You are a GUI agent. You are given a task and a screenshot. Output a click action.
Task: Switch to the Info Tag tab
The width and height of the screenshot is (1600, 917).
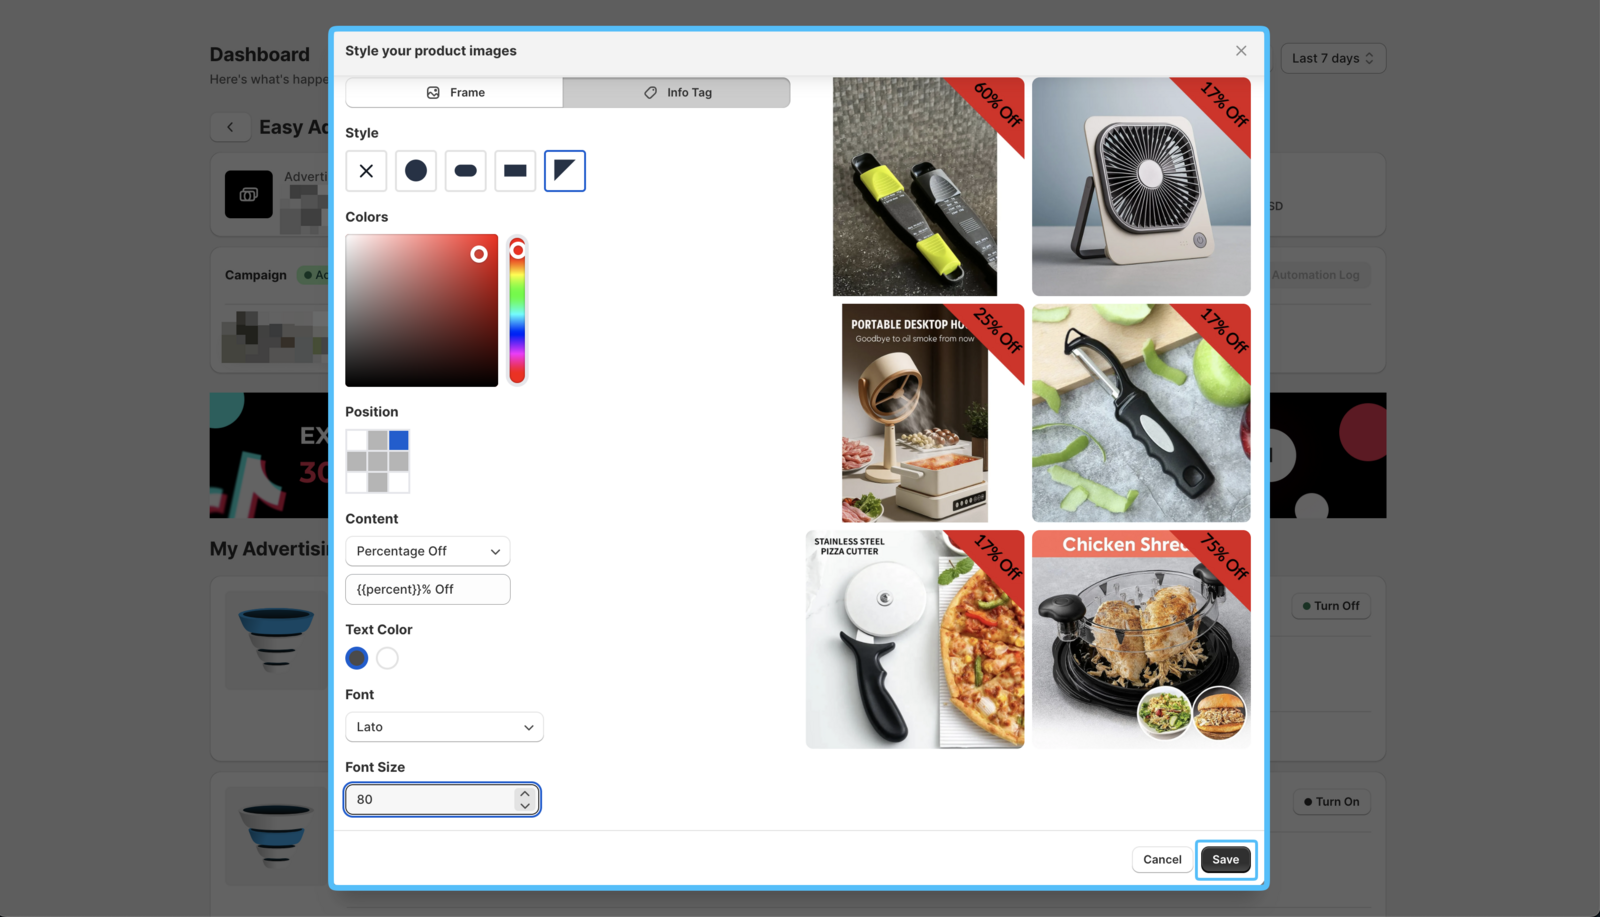coord(677,93)
